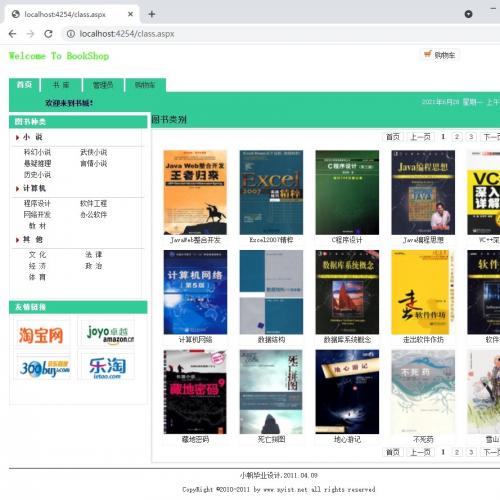Viewport: 500px width, 500px height.
Task: Open the 购物车 link beside cart icon
Action: (445, 55)
